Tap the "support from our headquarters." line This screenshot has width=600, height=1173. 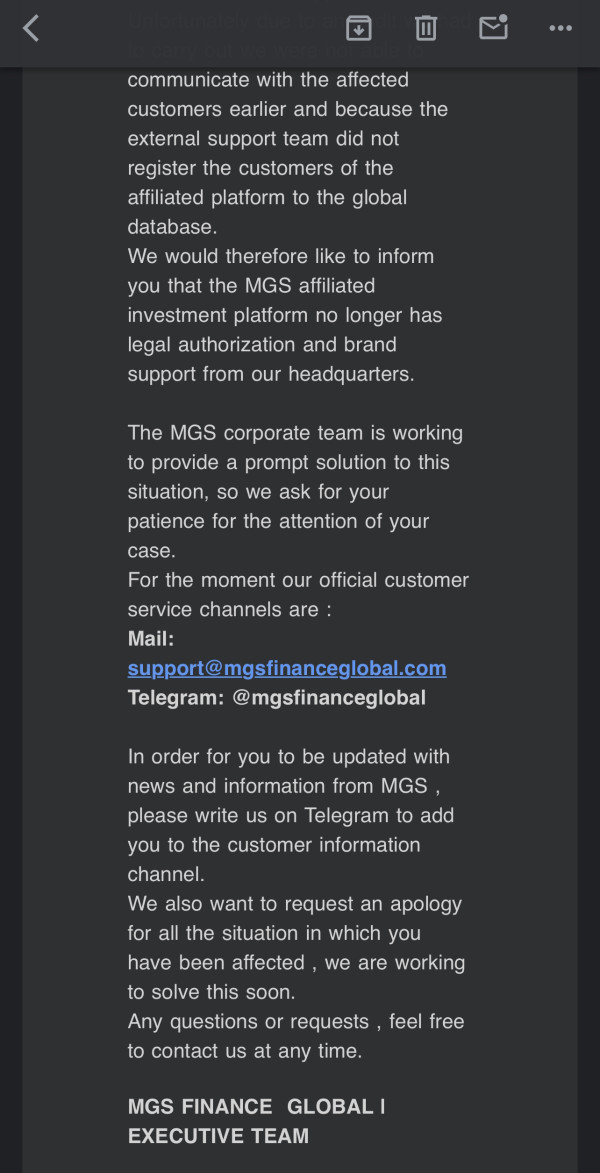pos(271,374)
